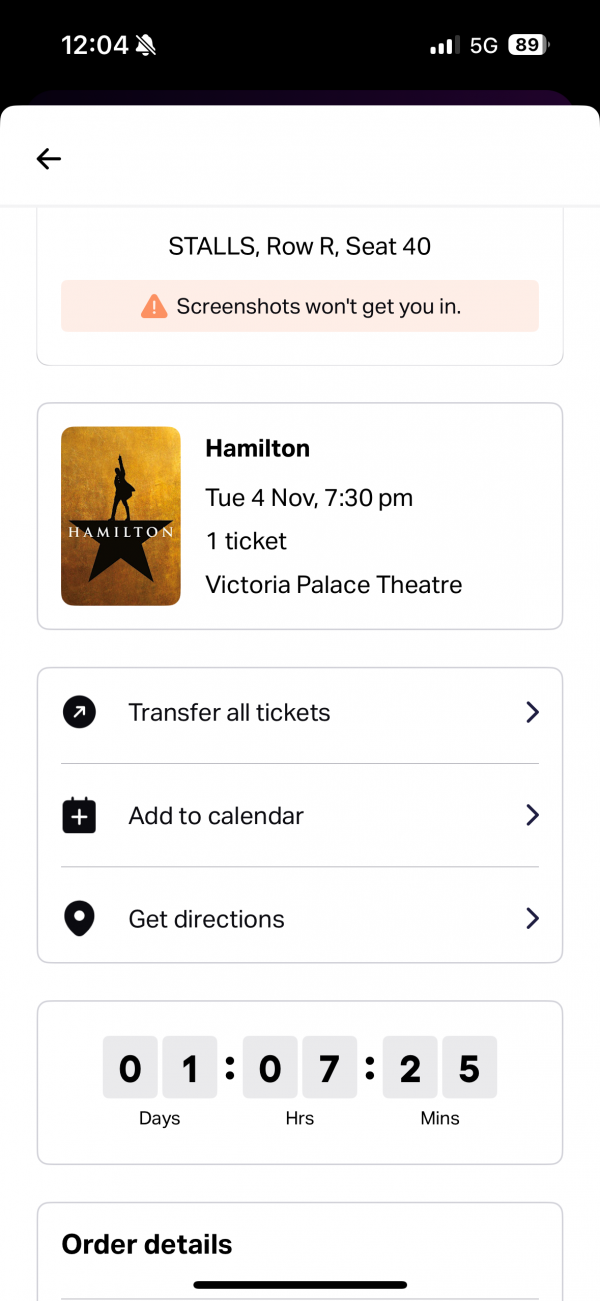Tap the cellular signal bars icon

click(x=443, y=45)
